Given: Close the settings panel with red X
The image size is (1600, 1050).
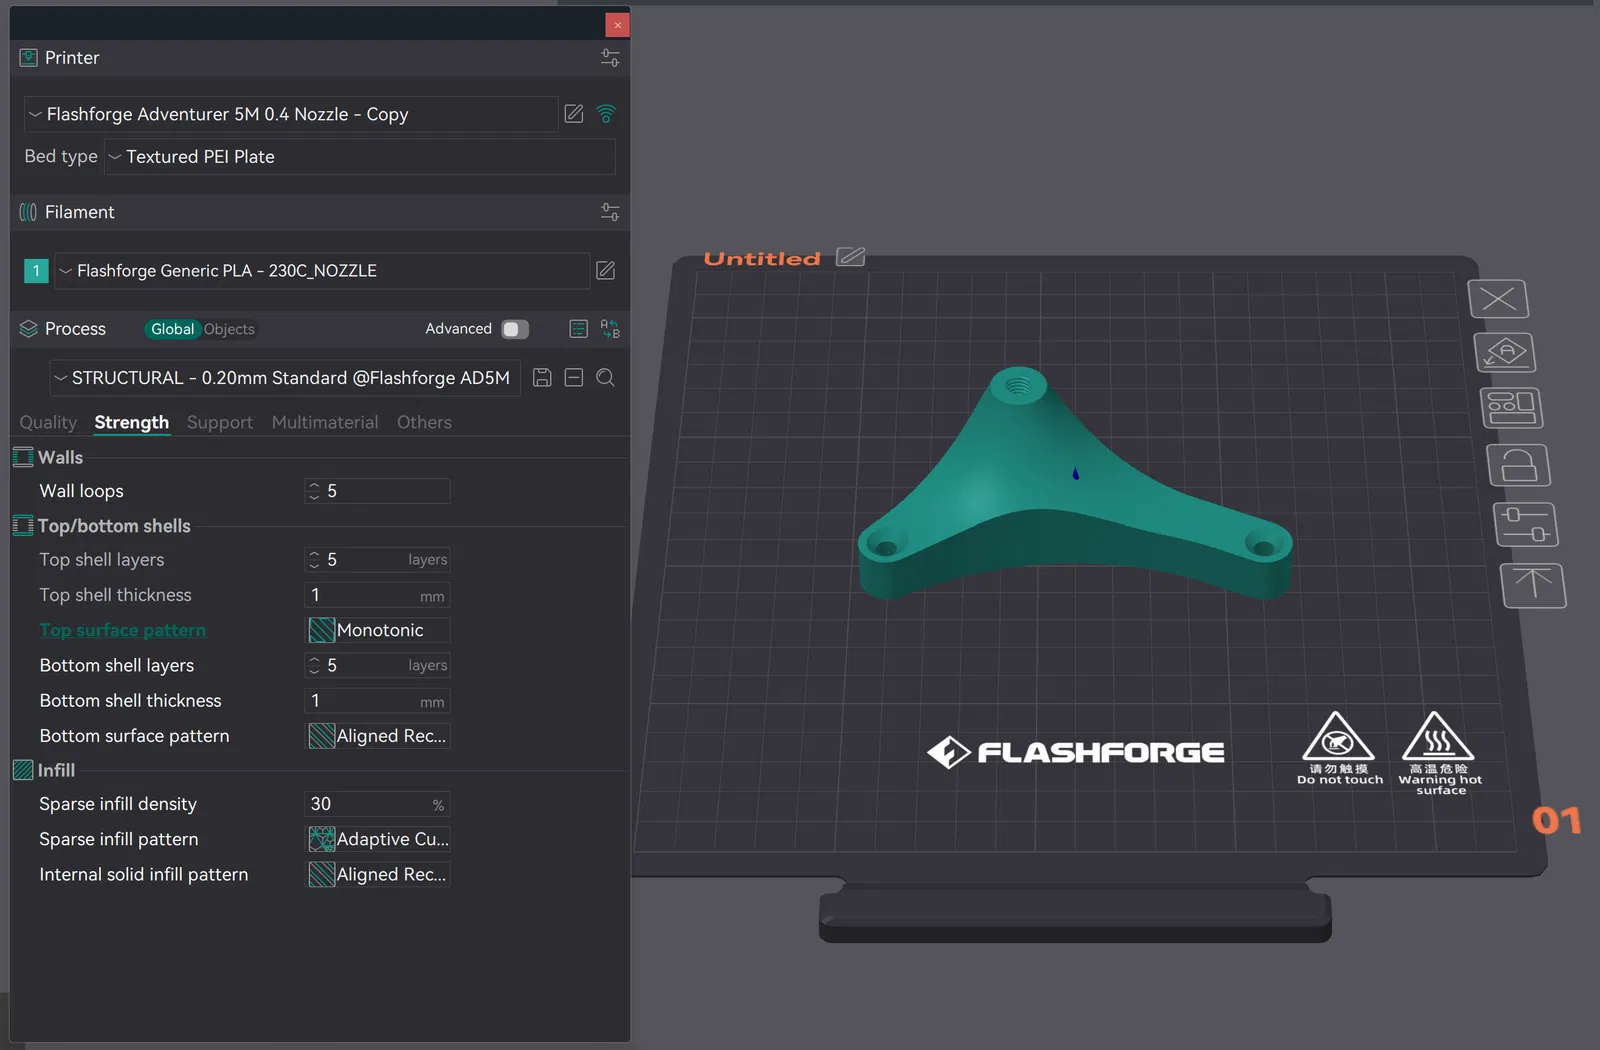Looking at the screenshot, I should pyautogui.click(x=617, y=25).
